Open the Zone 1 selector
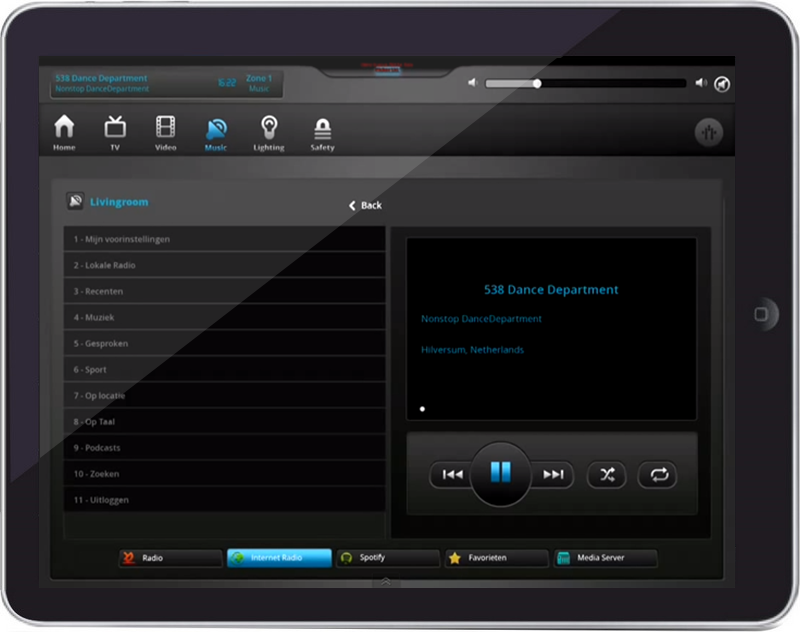 coord(258,83)
